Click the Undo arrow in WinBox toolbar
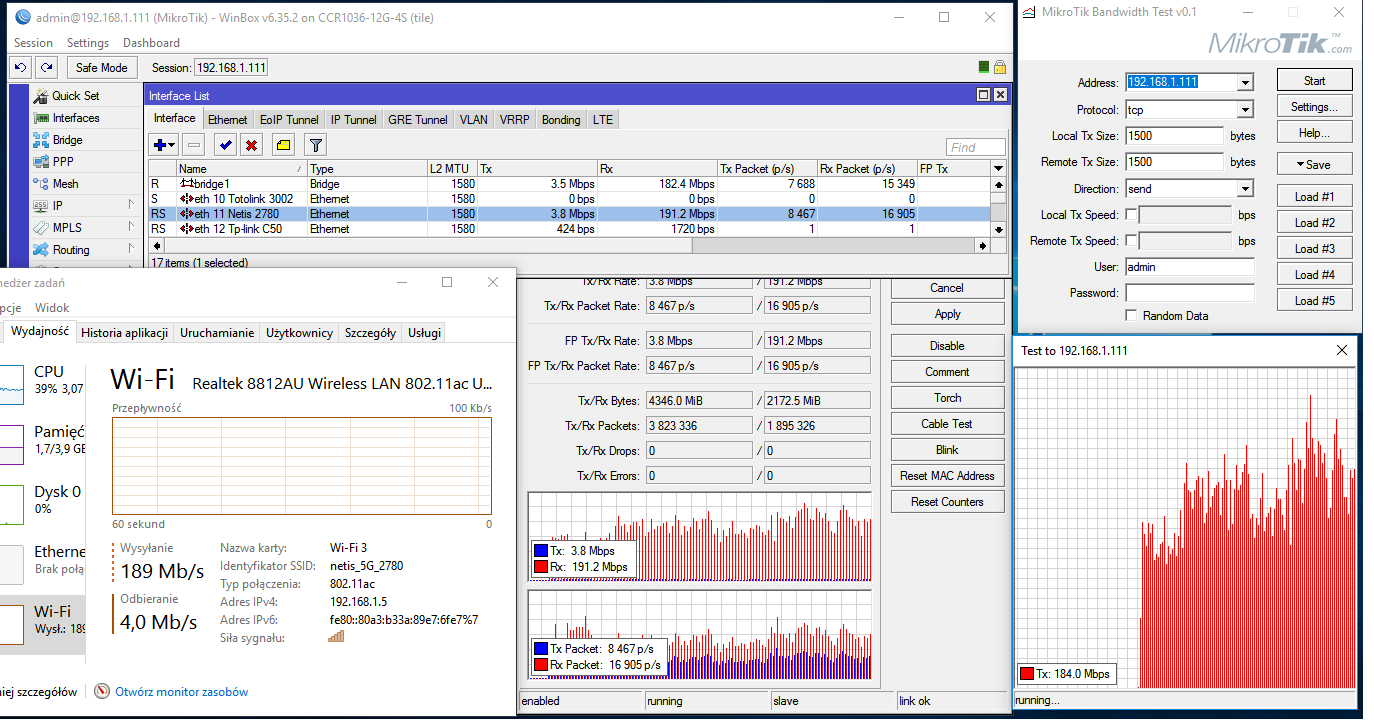The image size is (1374, 728). 20,67
